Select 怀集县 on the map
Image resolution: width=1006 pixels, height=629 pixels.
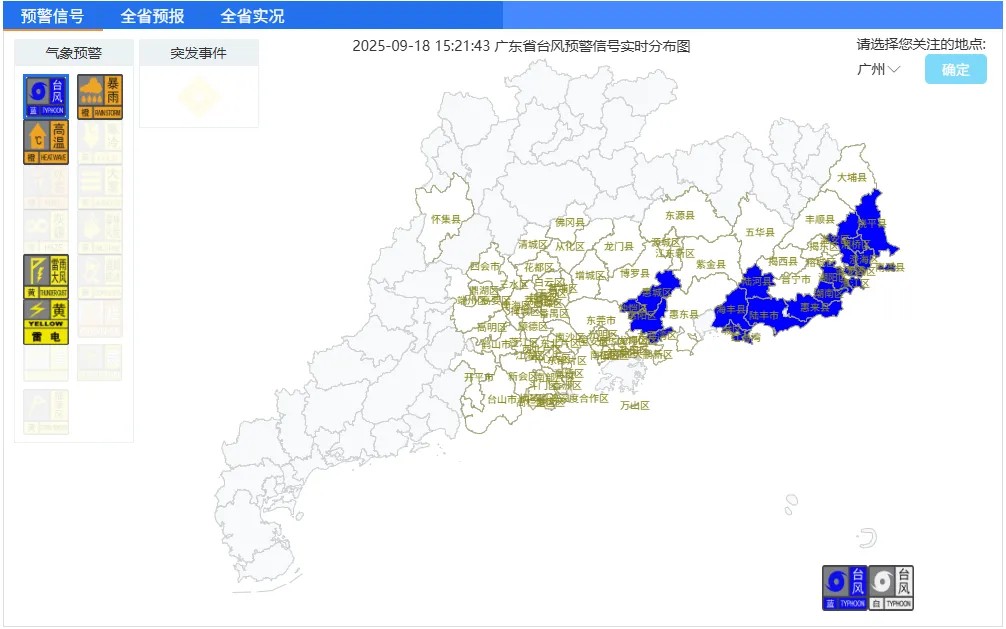tap(446, 220)
